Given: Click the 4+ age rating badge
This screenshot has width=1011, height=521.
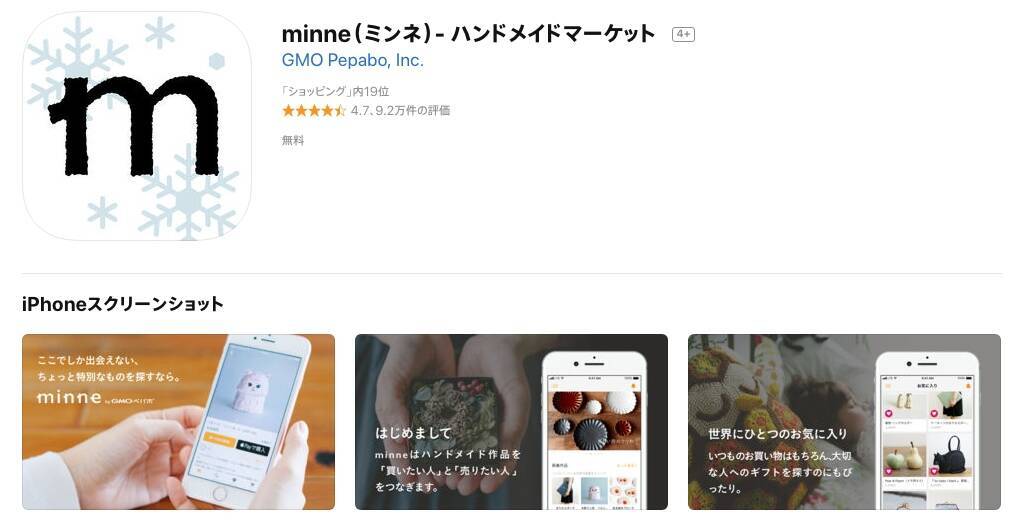Looking at the screenshot, I should click(x=683, y=34).
